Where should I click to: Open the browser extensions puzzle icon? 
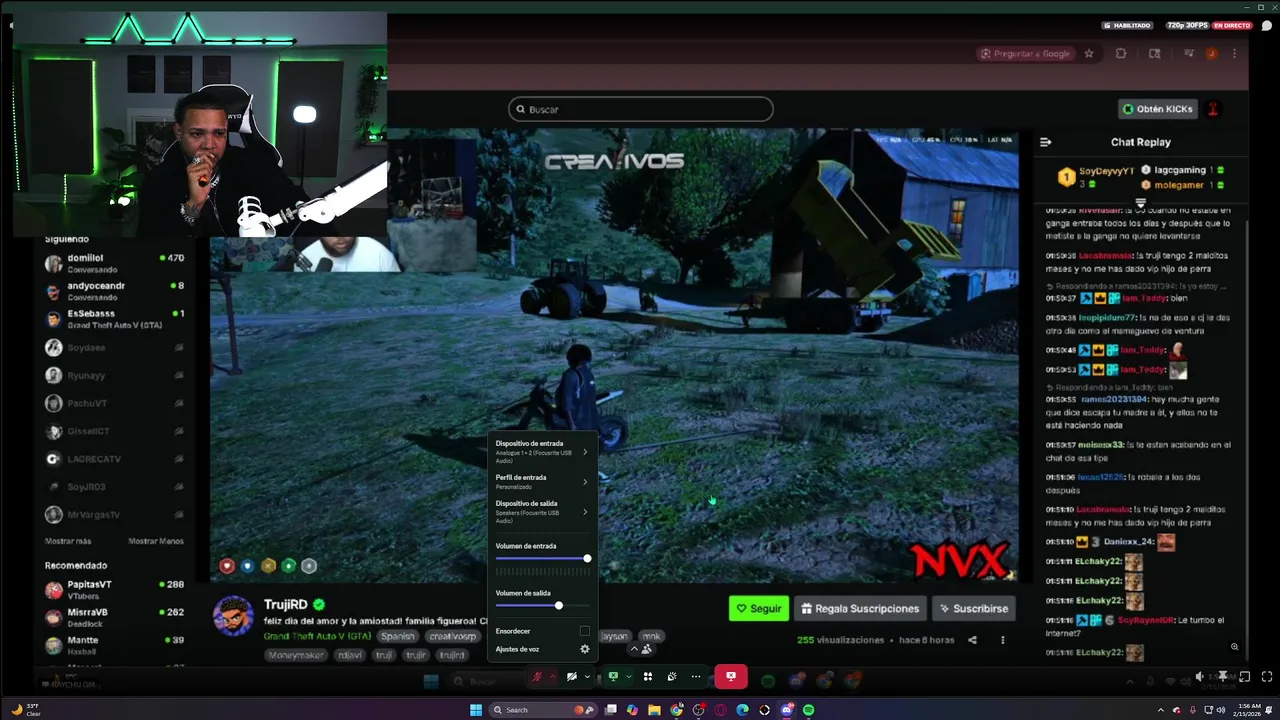pyautogui.click(x=1121, y=54)
